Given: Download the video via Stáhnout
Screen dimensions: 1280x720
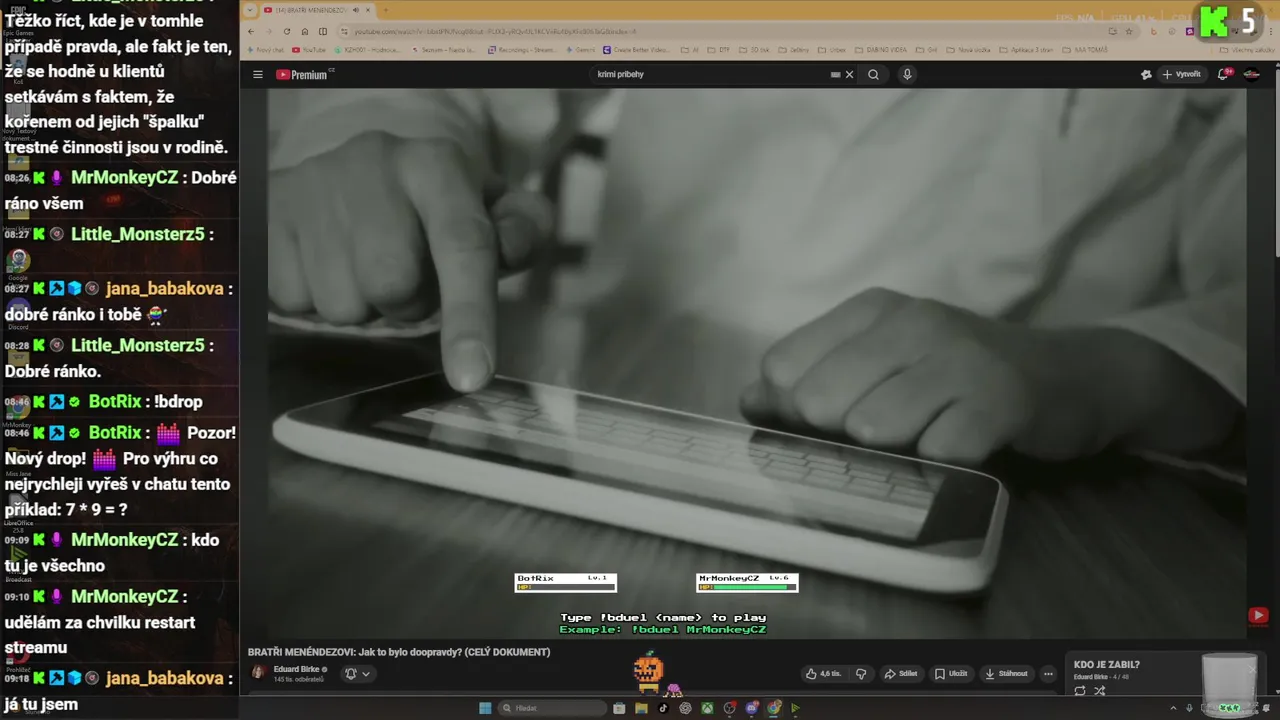Looking at the screenshot, I should pyautogui.click(x=1005, y=674).
